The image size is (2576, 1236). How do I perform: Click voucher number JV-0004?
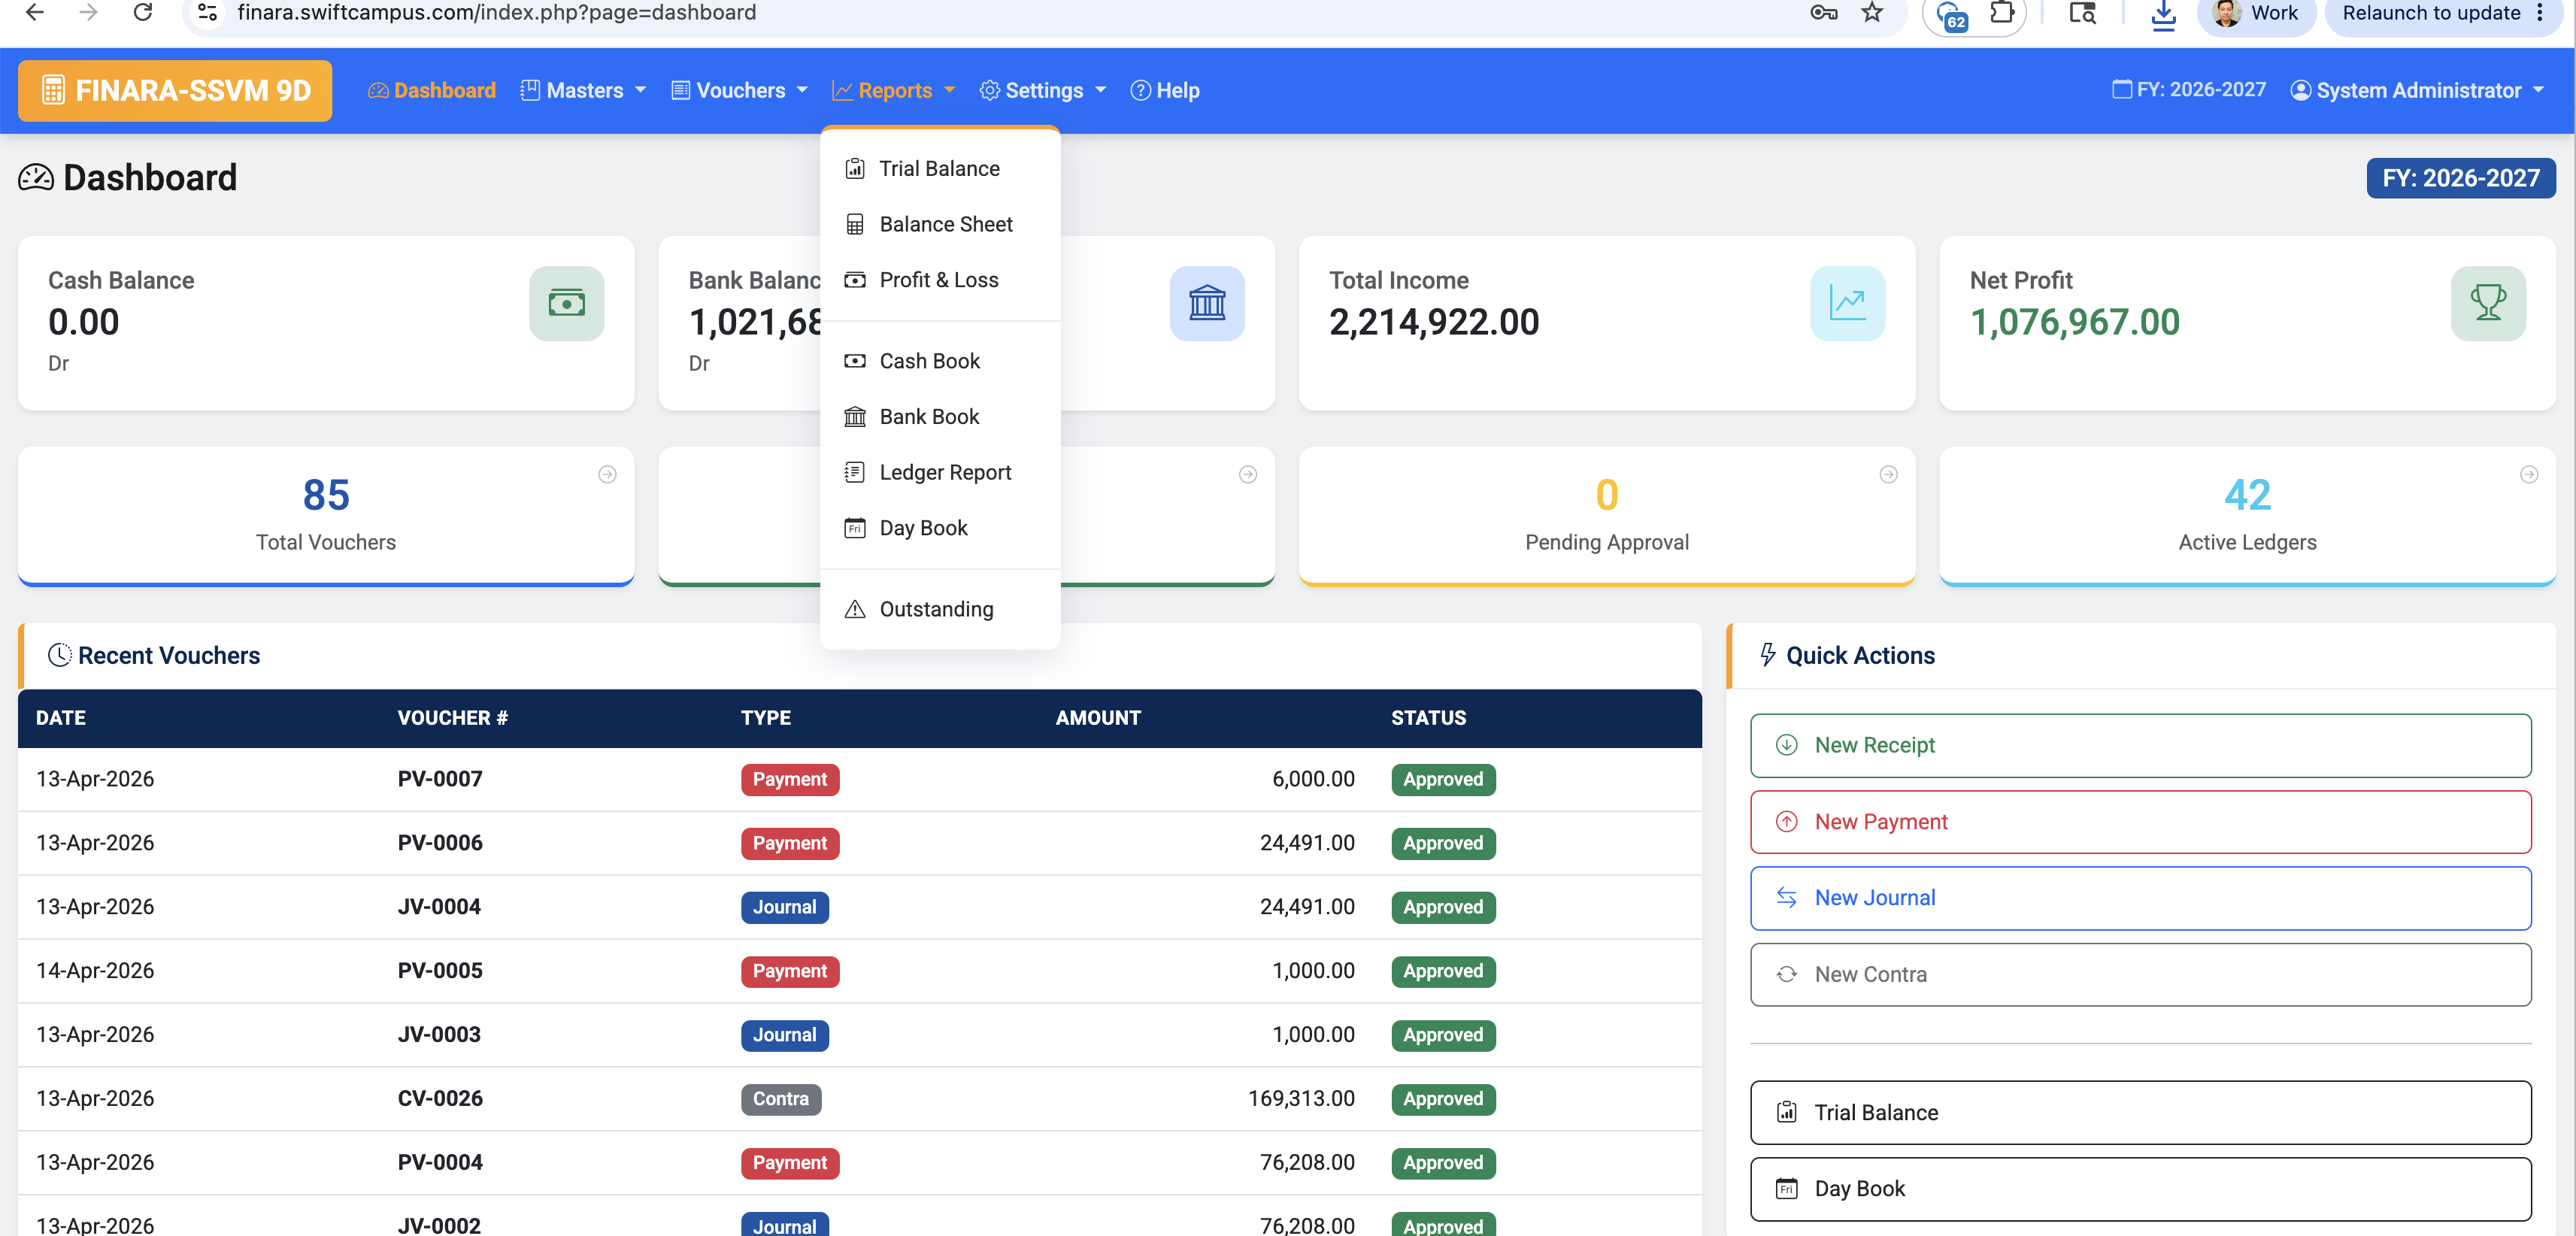coord(439,907)
